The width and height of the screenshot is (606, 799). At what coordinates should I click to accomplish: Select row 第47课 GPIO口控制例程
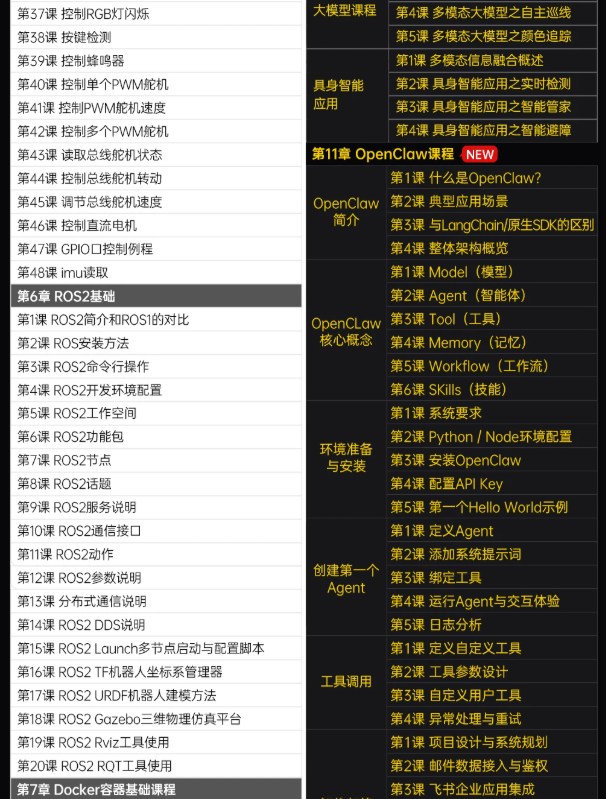(x=156, y=249)
